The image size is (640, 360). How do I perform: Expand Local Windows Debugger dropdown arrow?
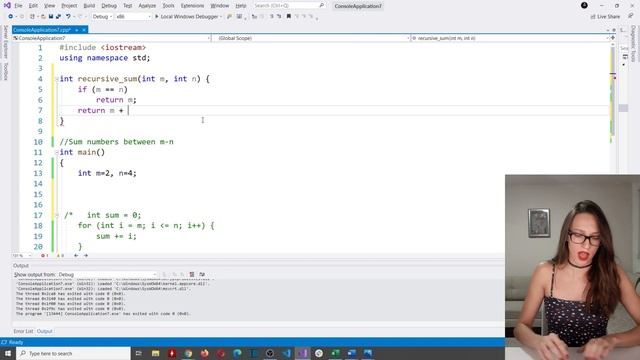pos(221,17)
